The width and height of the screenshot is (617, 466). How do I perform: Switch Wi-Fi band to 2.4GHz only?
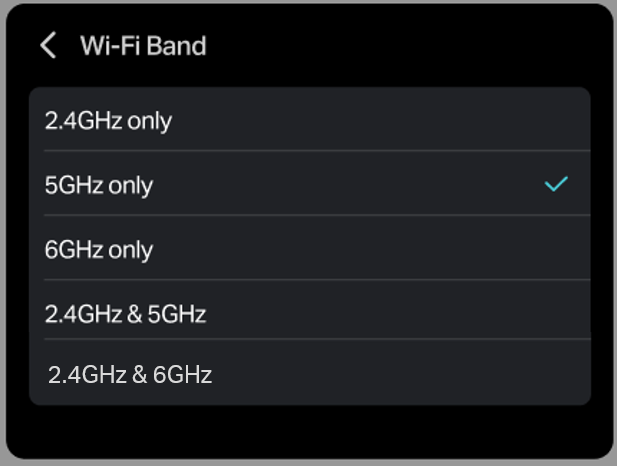[108, 121]
